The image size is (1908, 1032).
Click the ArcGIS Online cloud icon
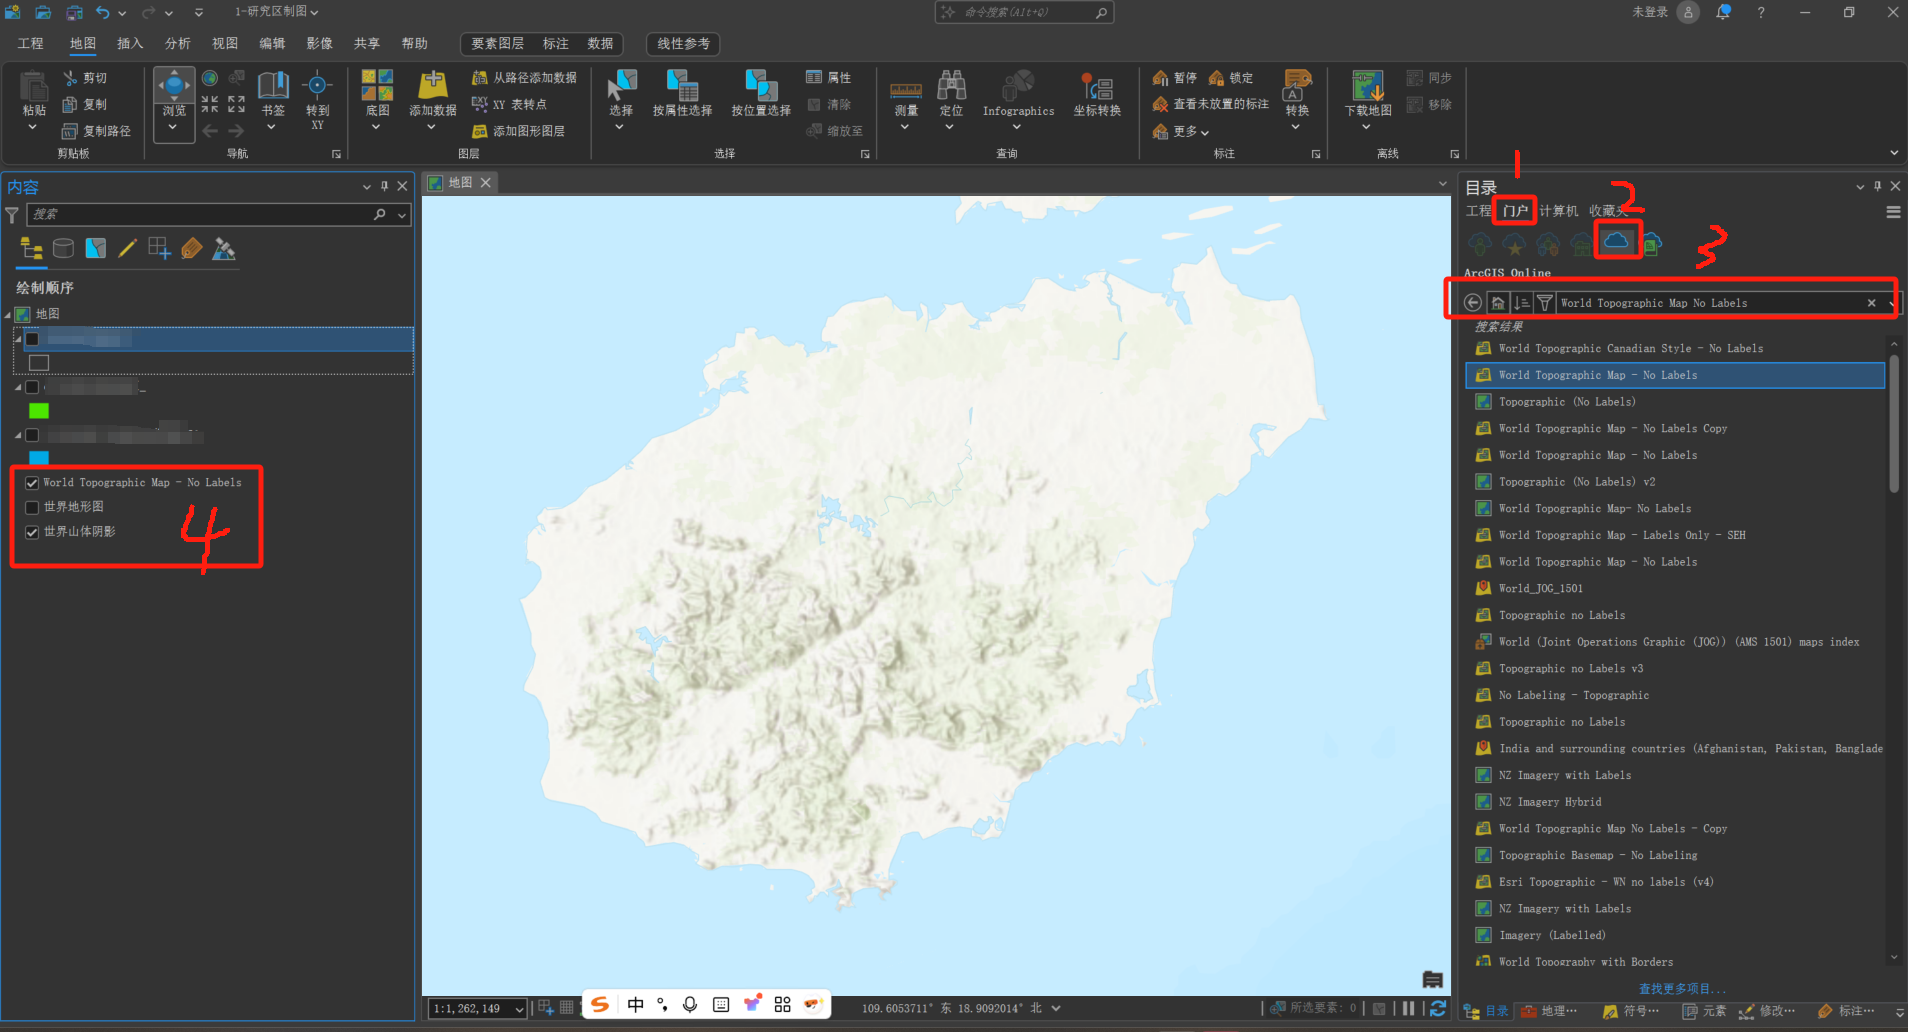point(1616,241)
